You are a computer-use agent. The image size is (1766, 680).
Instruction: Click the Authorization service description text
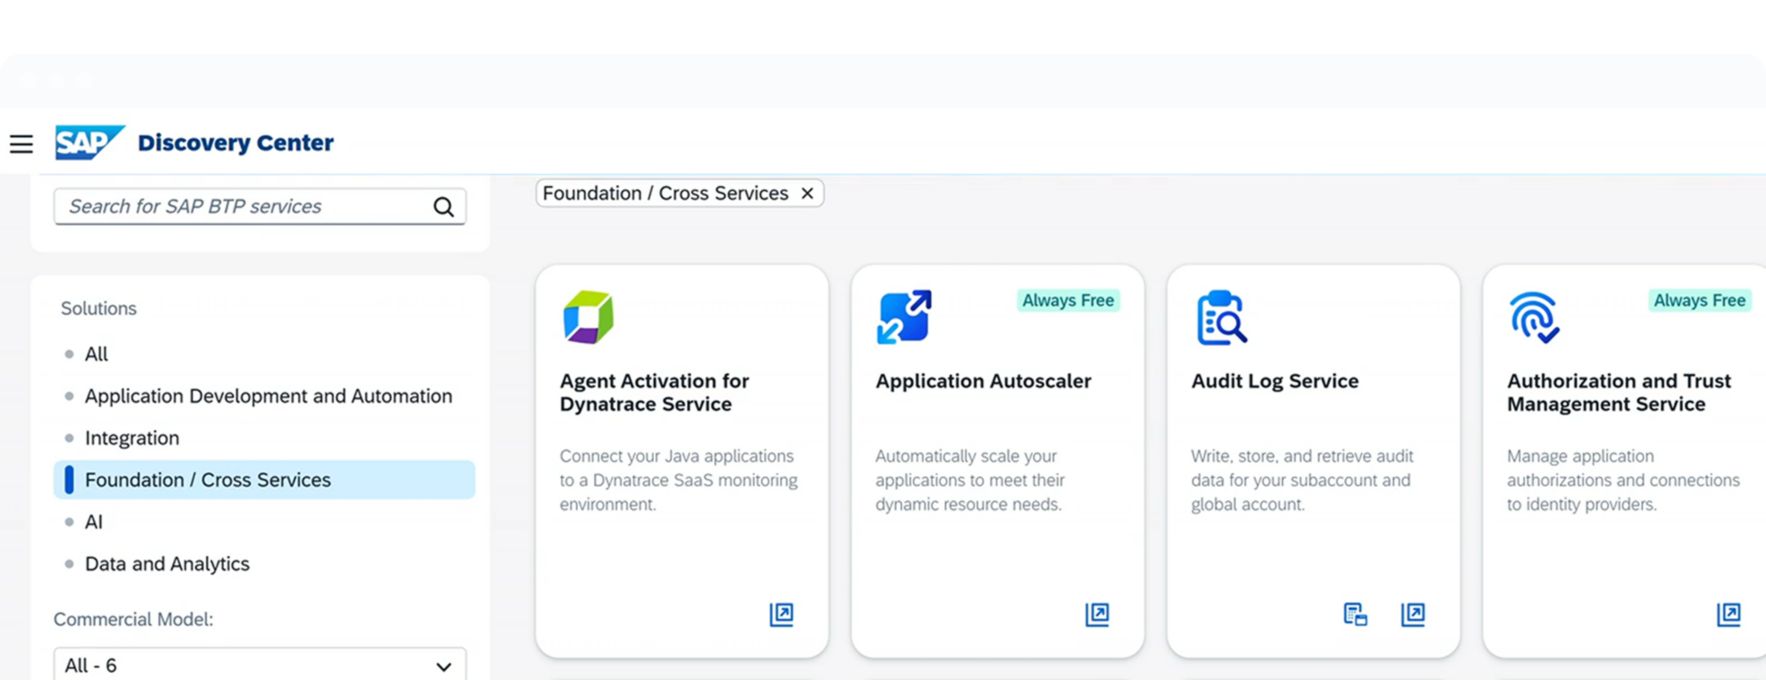point(1623,480)
